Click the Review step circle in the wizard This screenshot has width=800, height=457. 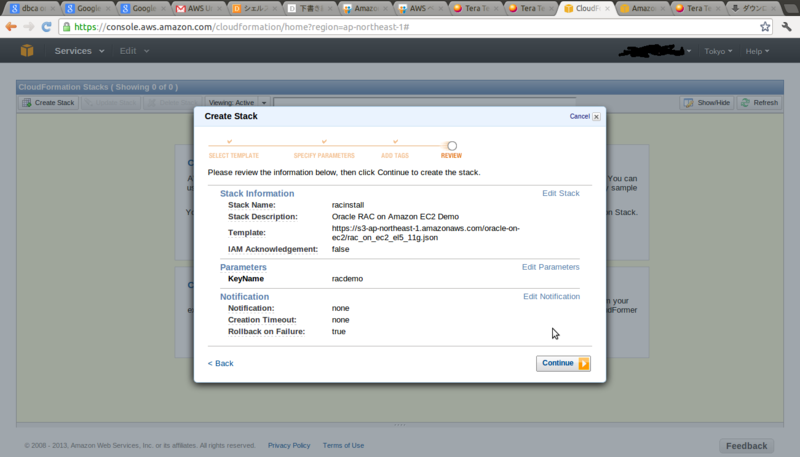452,146
